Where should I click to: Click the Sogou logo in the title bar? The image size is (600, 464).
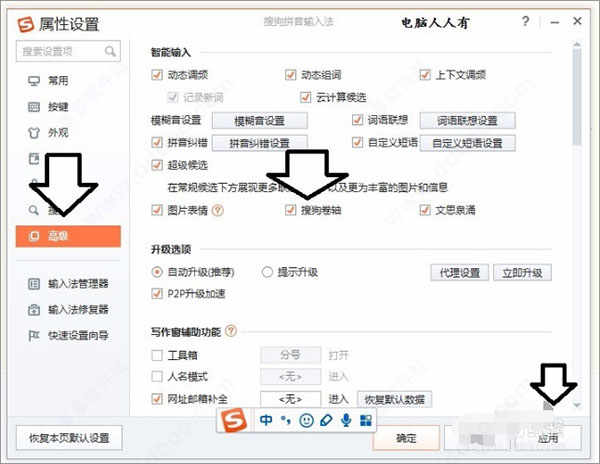[x=26, y=24]
